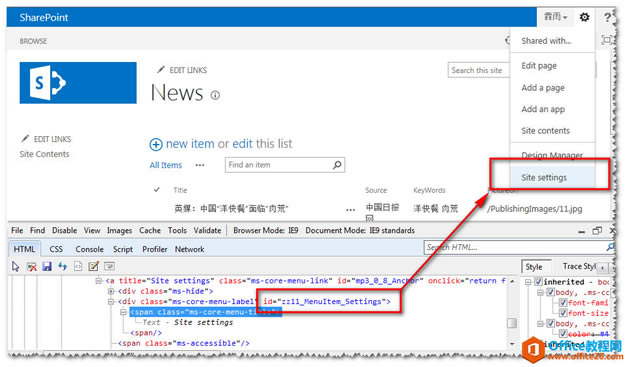Collapse the inherited style tree node

click(x=529, y=282)
